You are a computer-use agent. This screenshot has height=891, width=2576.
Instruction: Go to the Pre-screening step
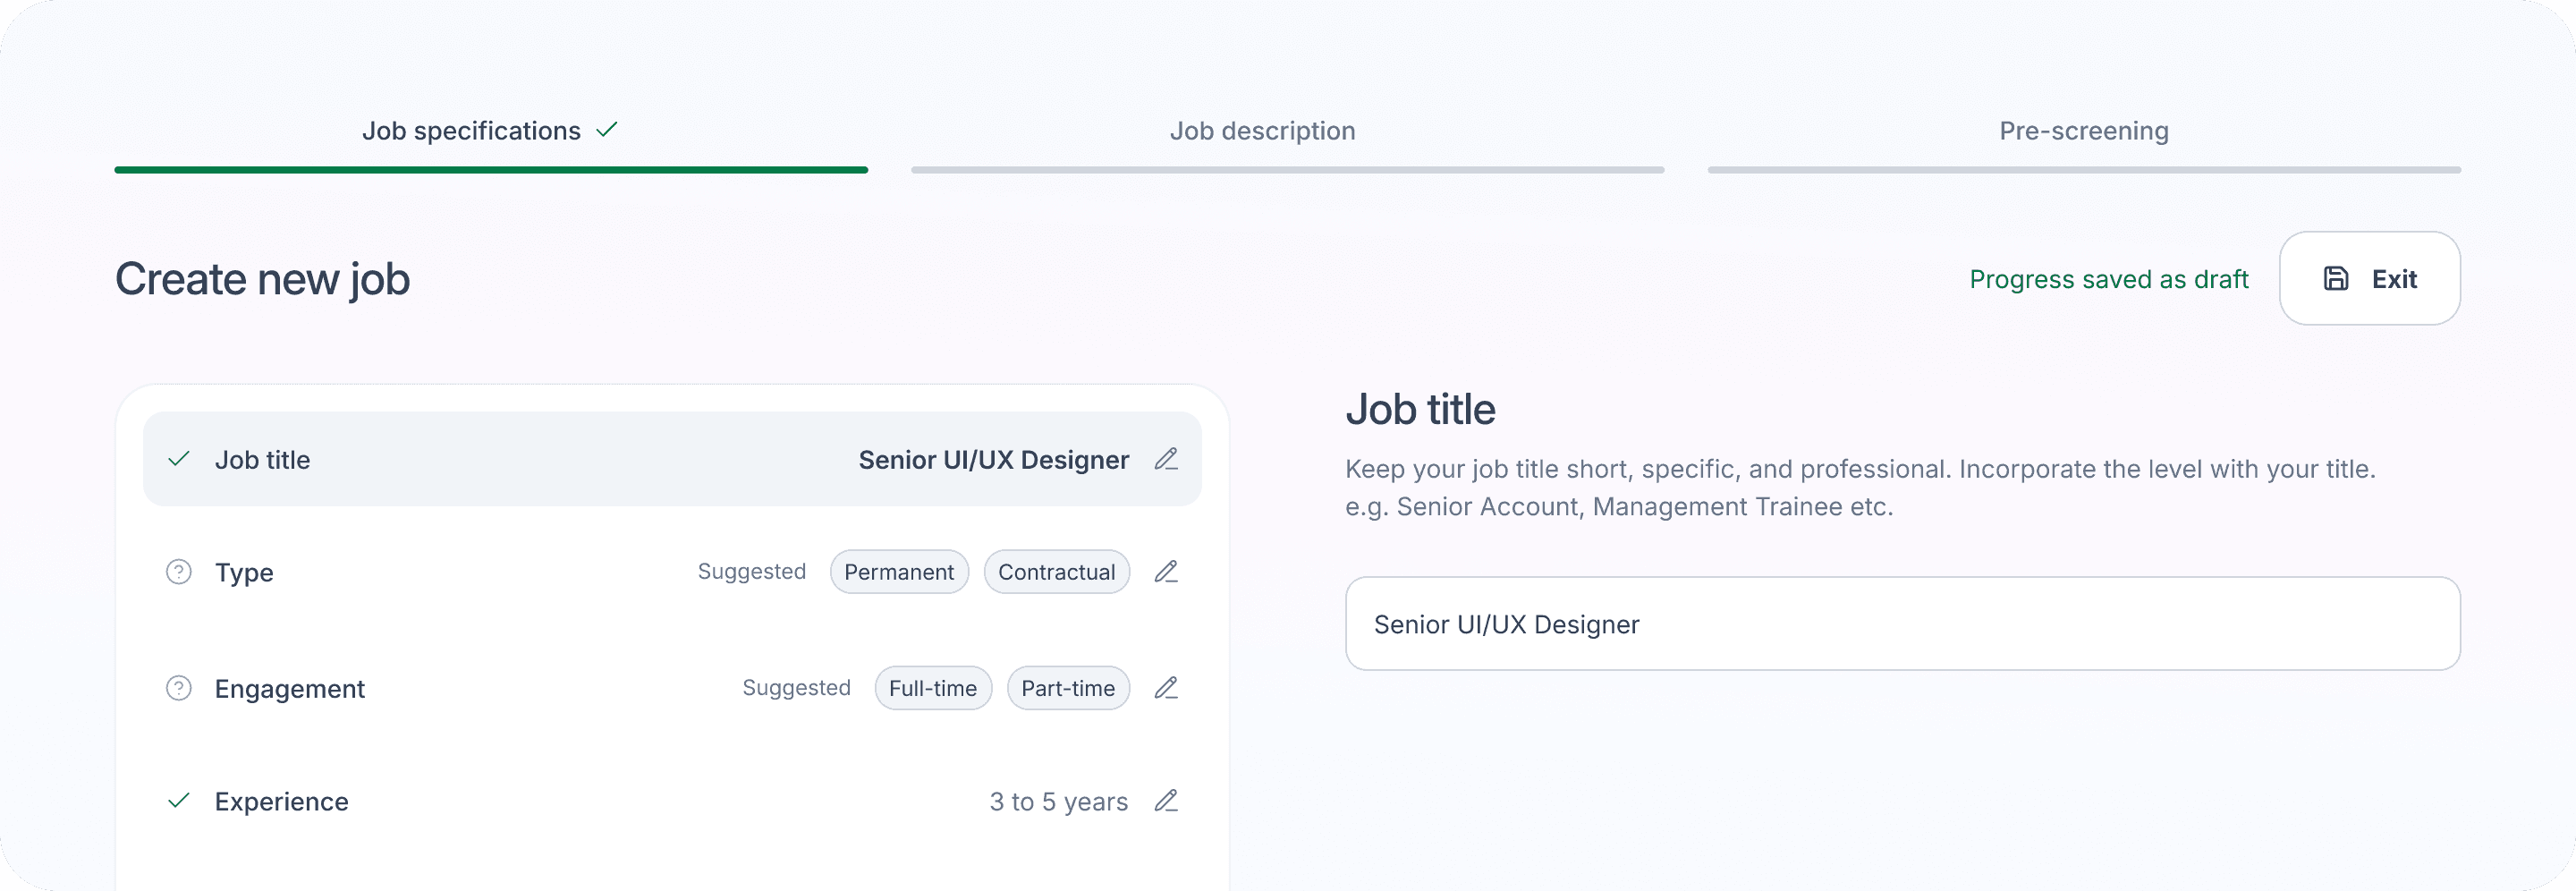(2083, 131)
